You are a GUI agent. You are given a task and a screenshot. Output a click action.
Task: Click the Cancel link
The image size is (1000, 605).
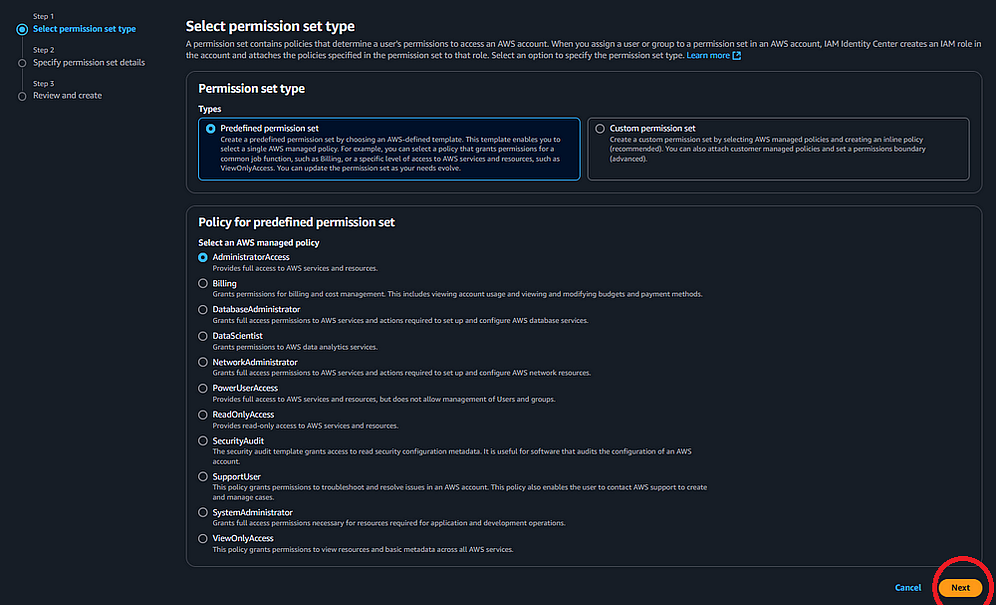point(908,588)
